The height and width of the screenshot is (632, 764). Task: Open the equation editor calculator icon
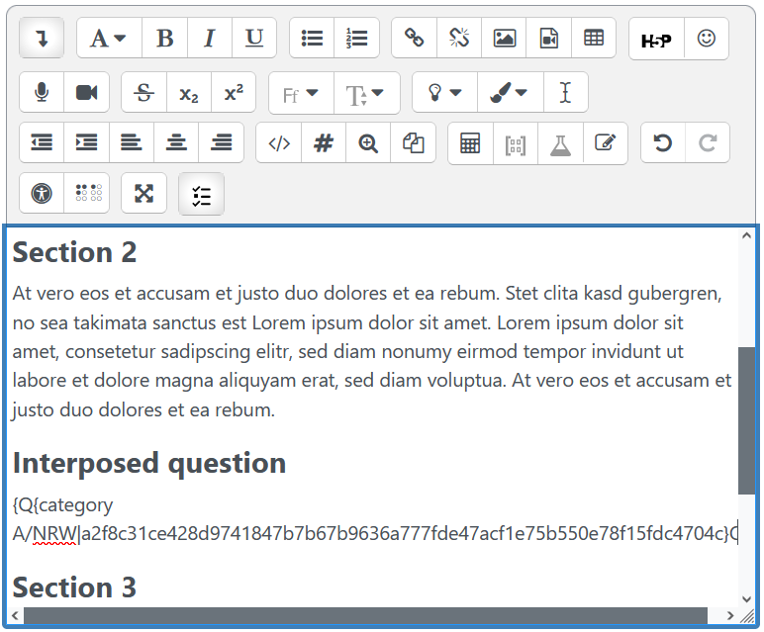(470, 143)
